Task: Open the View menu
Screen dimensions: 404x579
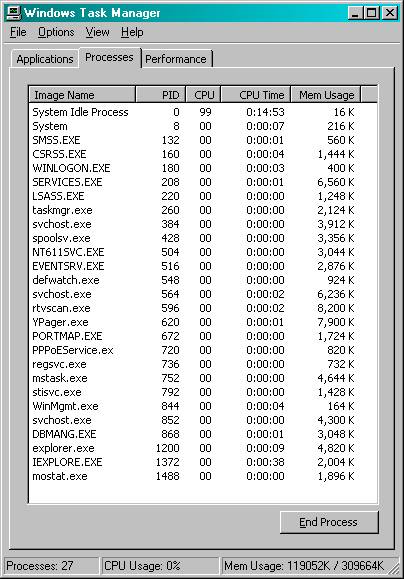Action: click(x=97, y=32)
